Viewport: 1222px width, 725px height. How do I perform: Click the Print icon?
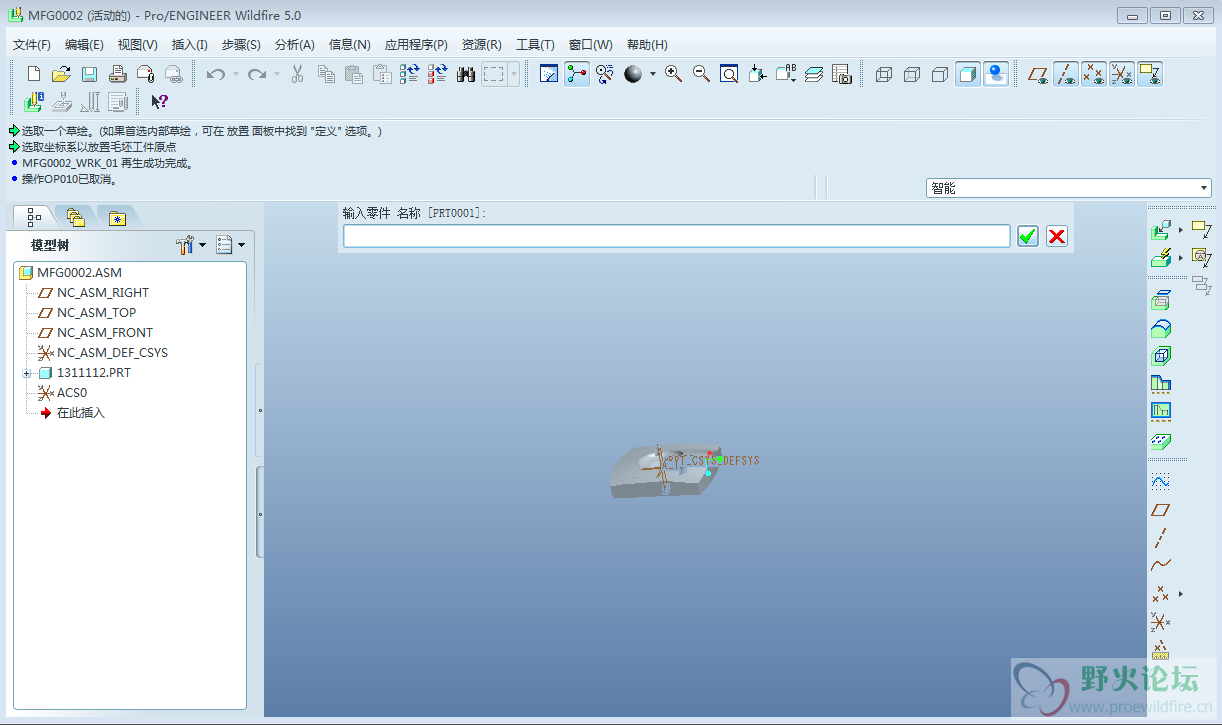[x=117, y=74]
